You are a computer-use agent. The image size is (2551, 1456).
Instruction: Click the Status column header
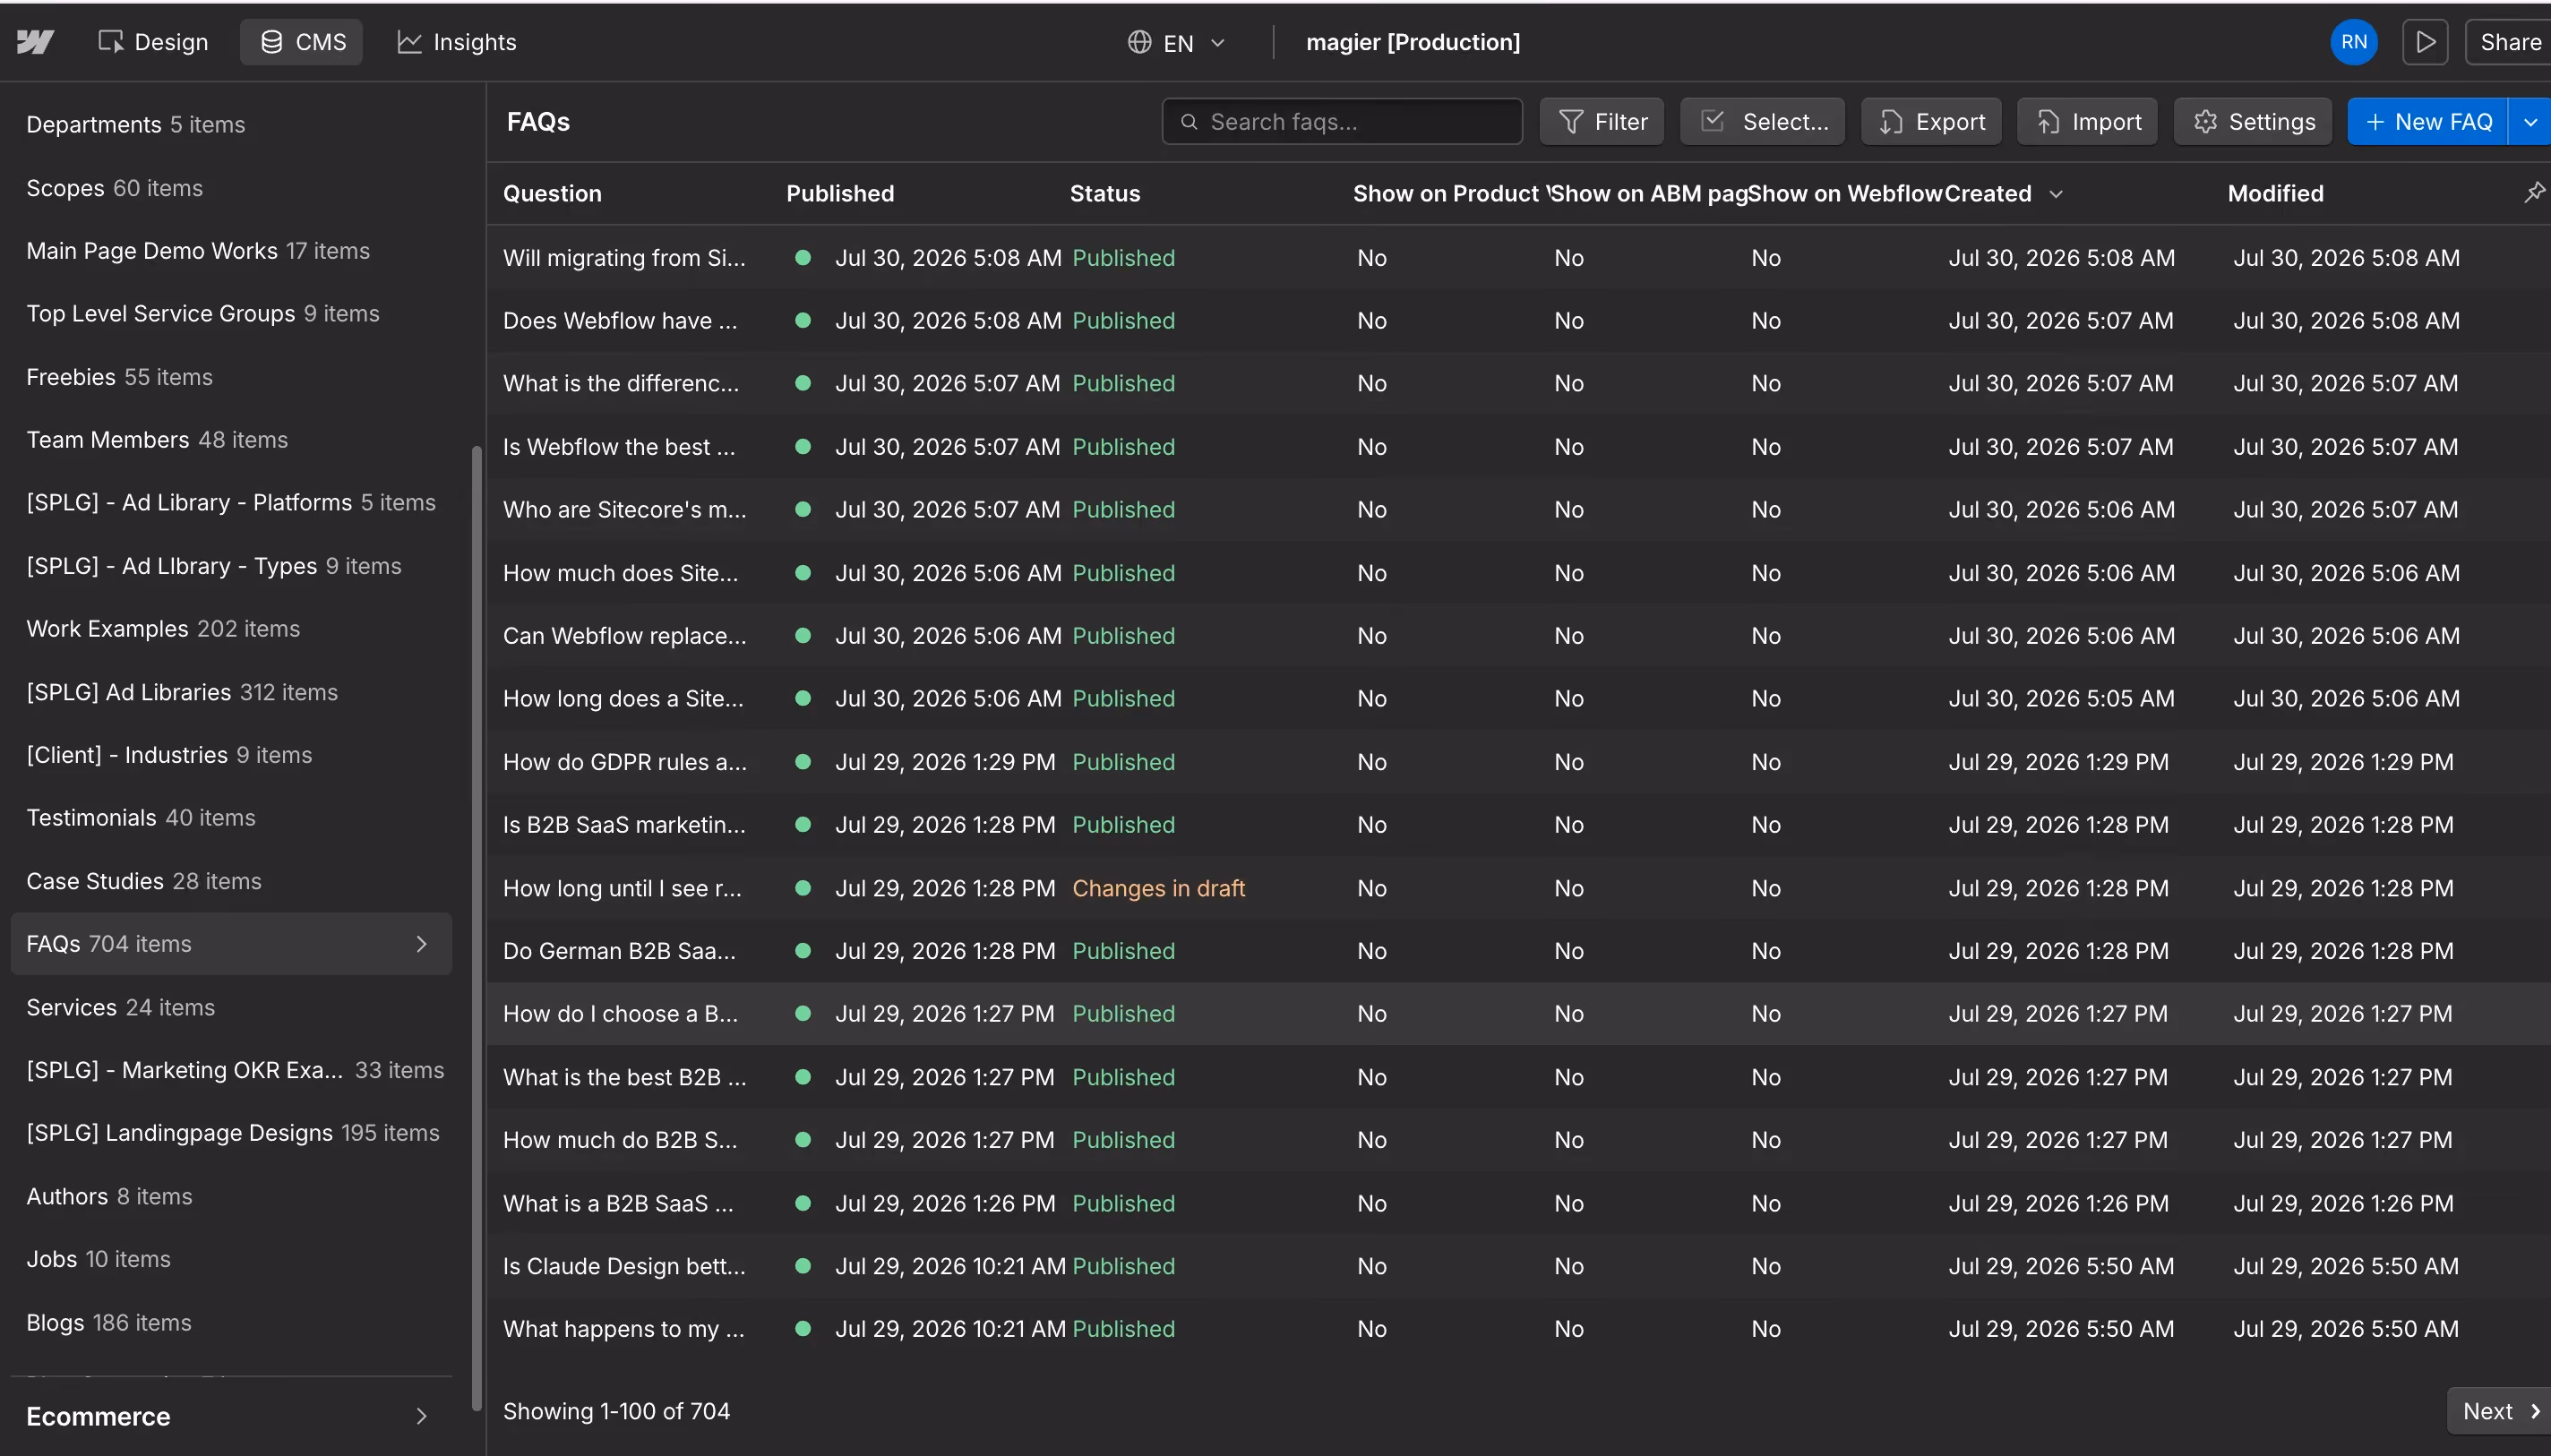[x=1105, y=194]
